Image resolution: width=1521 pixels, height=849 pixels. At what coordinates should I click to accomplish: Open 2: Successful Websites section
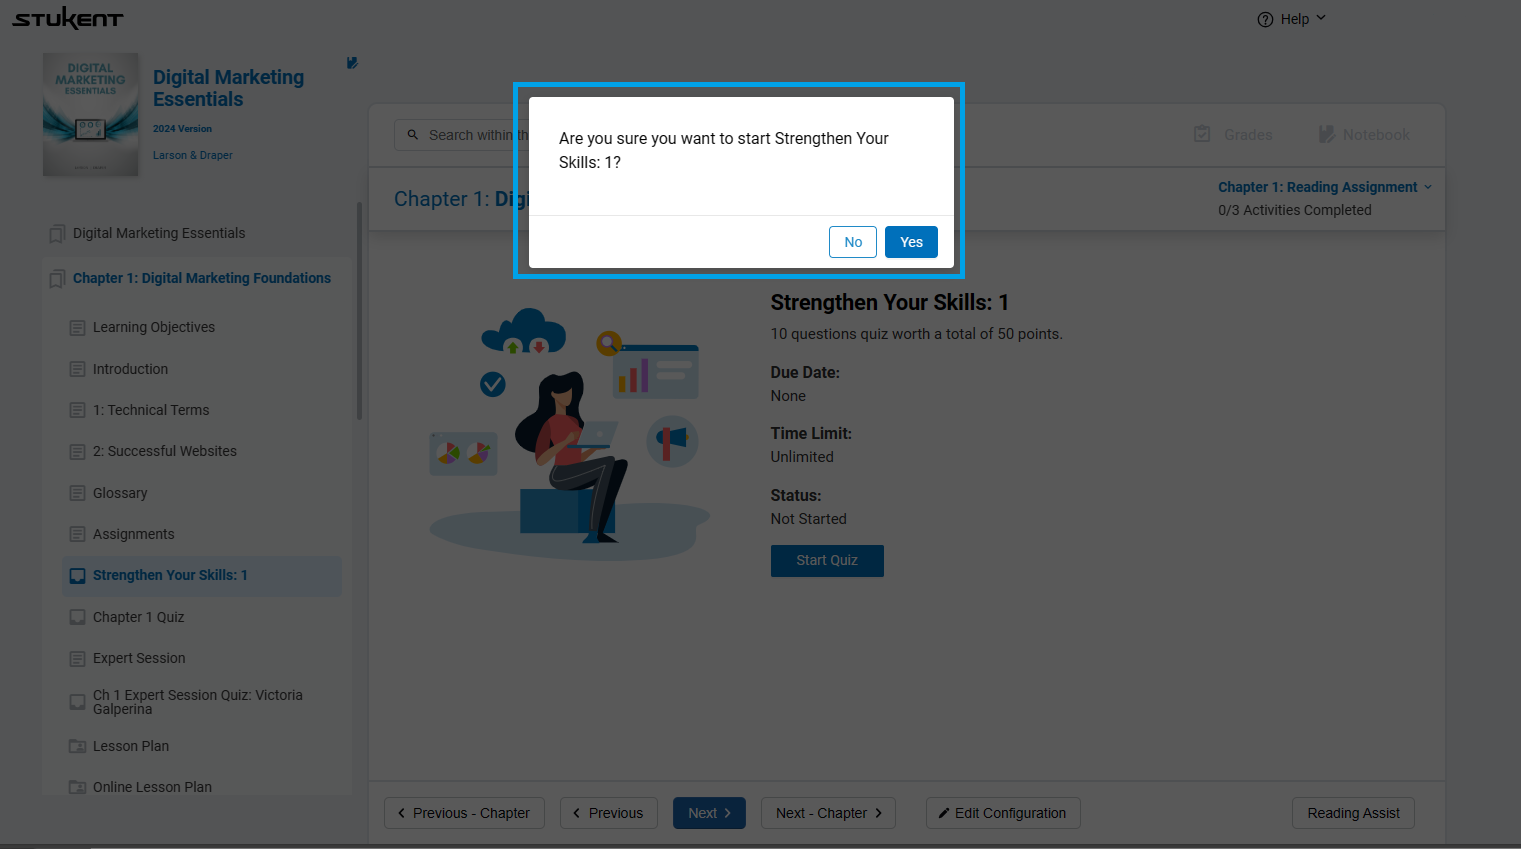coord(165,451)
